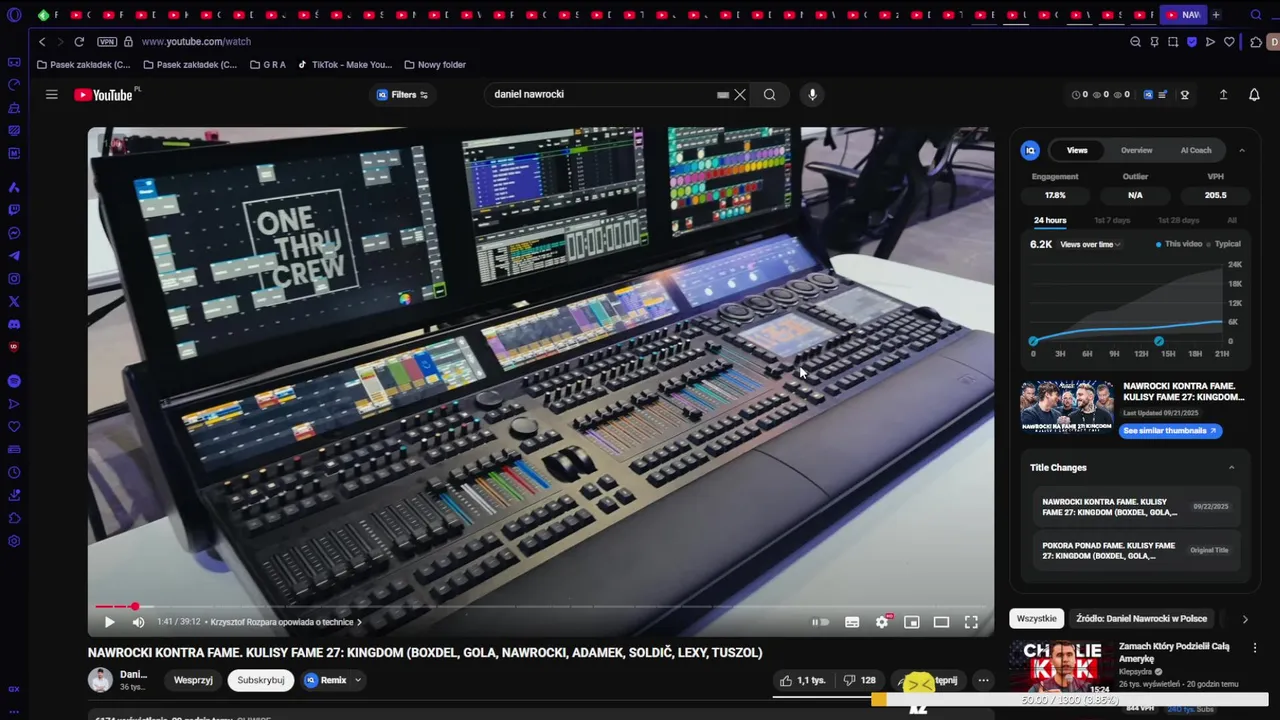Select the Views tab in IQ panel
This screenshot has width=1280, height=720.
tap(1077, 150)
